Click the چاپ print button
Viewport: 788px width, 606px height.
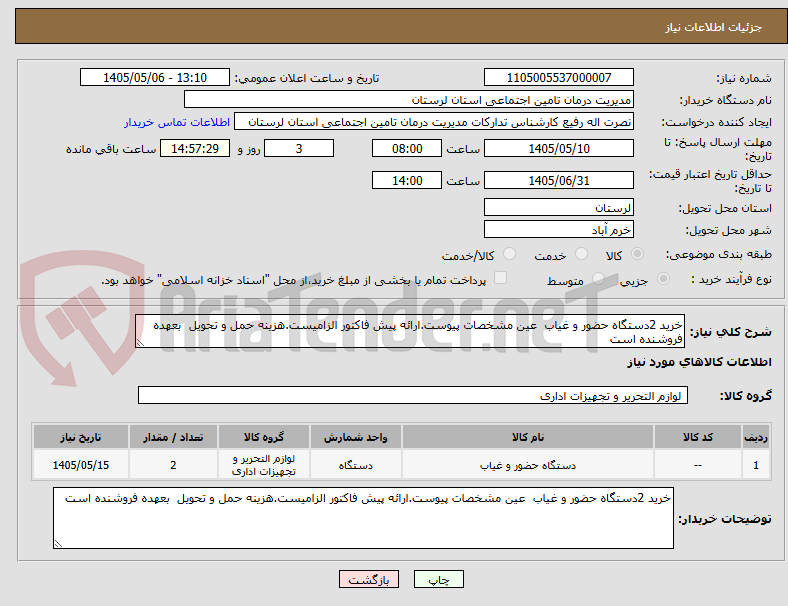pyautogui.click(x=439, y=579)
